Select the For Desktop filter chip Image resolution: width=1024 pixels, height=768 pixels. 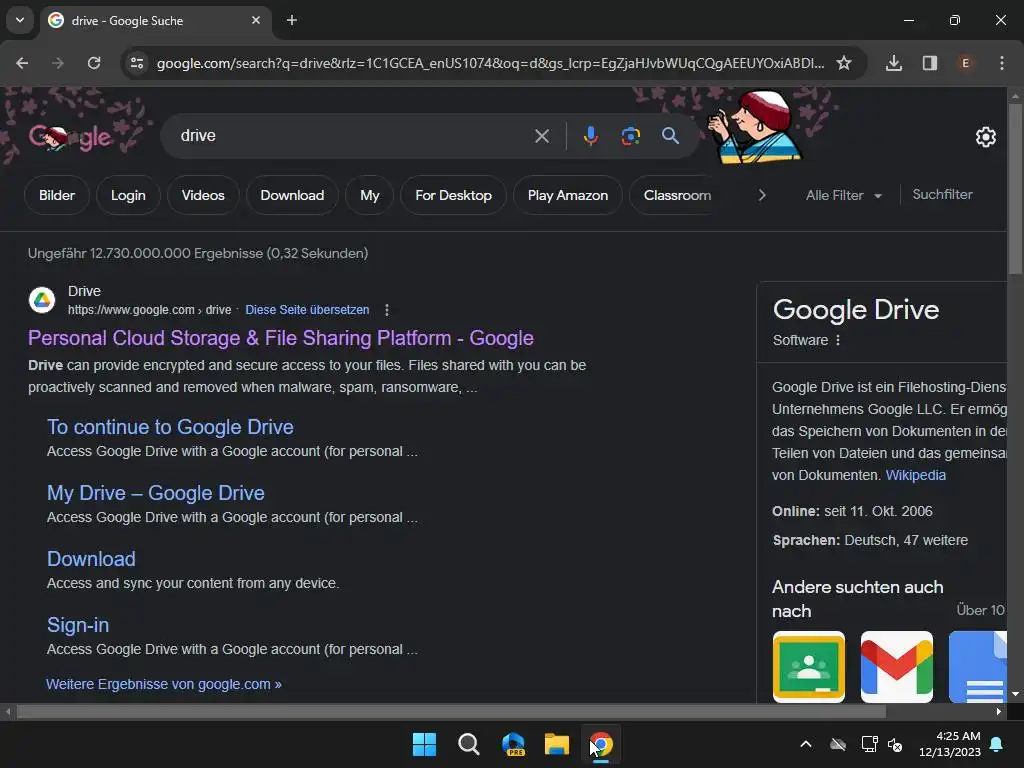coord(453,195)
